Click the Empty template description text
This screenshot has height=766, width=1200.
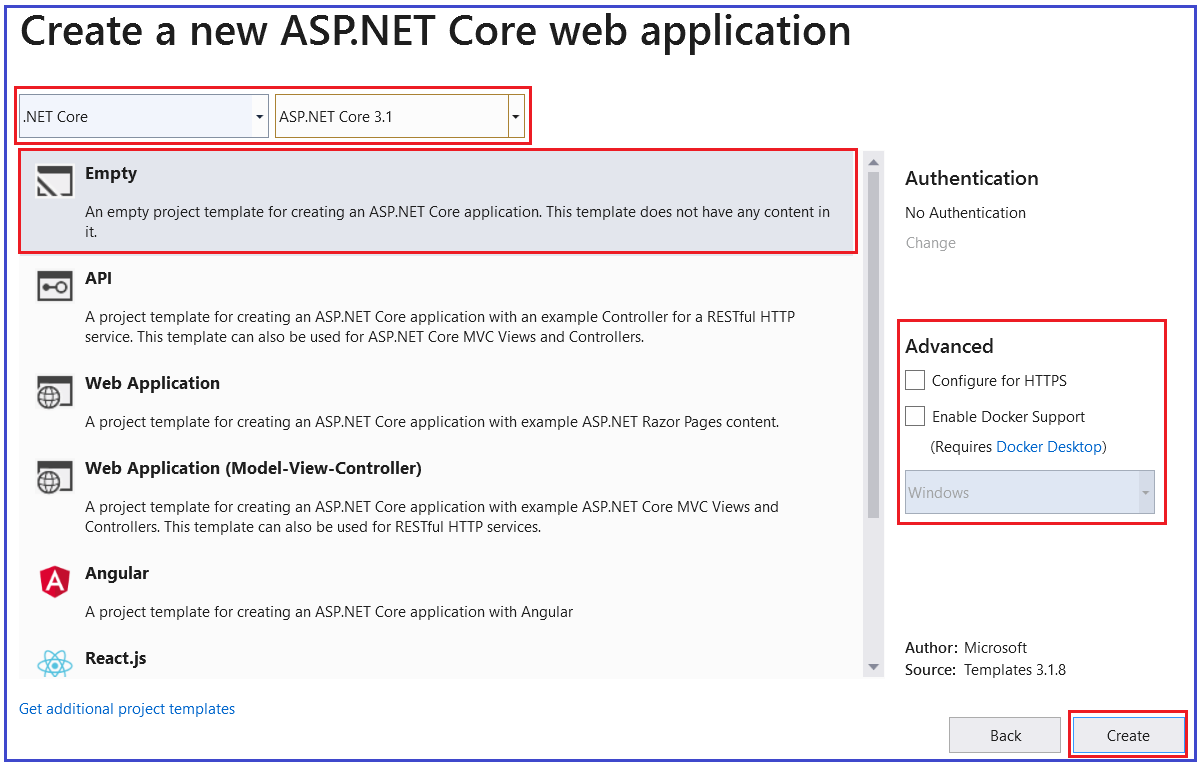pos(457,222)
